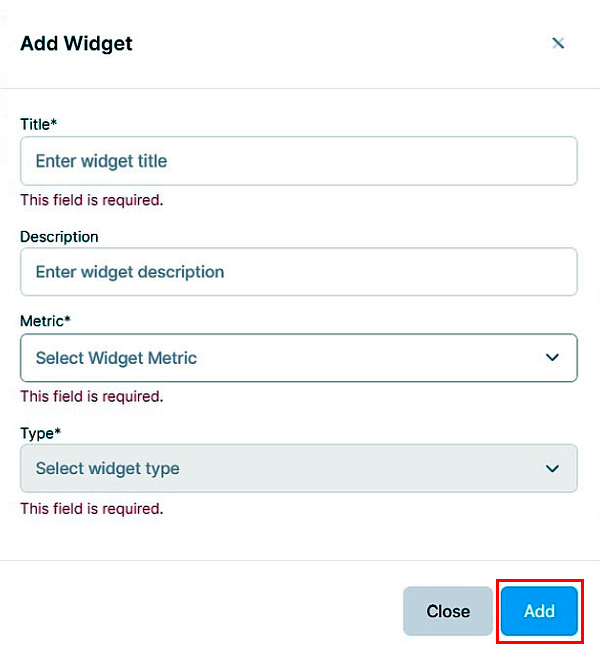The height and width of the screenshot is (656, 600).
Task: Click the Metric* field label
Action: pos(44,321)
